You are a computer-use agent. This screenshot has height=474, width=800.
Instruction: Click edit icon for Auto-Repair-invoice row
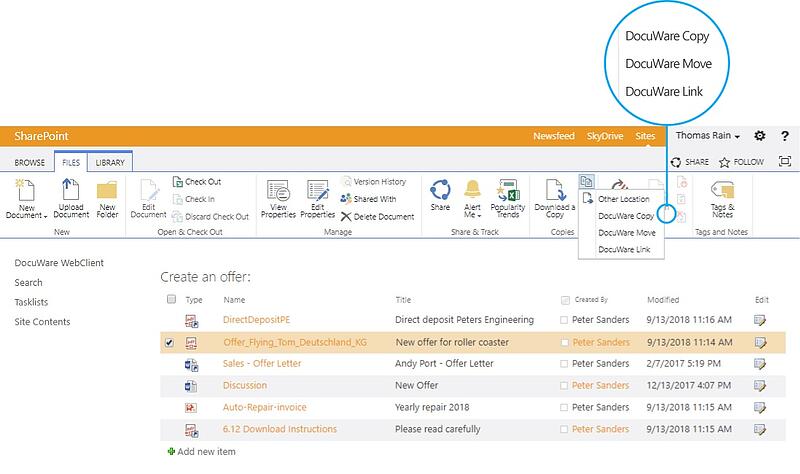(760, 408)
